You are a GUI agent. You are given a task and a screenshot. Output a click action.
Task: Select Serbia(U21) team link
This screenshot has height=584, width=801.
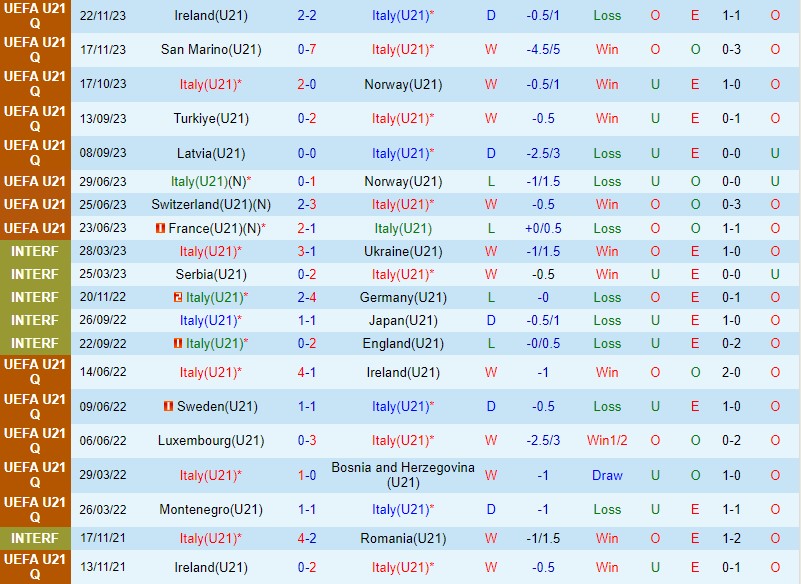210,274
